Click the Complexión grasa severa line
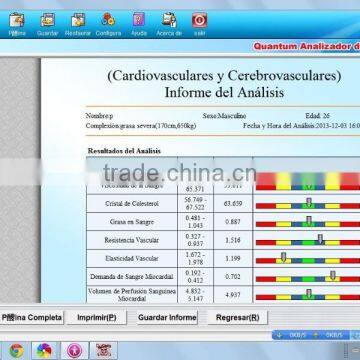Screen dimensions: 360x360 141,126
